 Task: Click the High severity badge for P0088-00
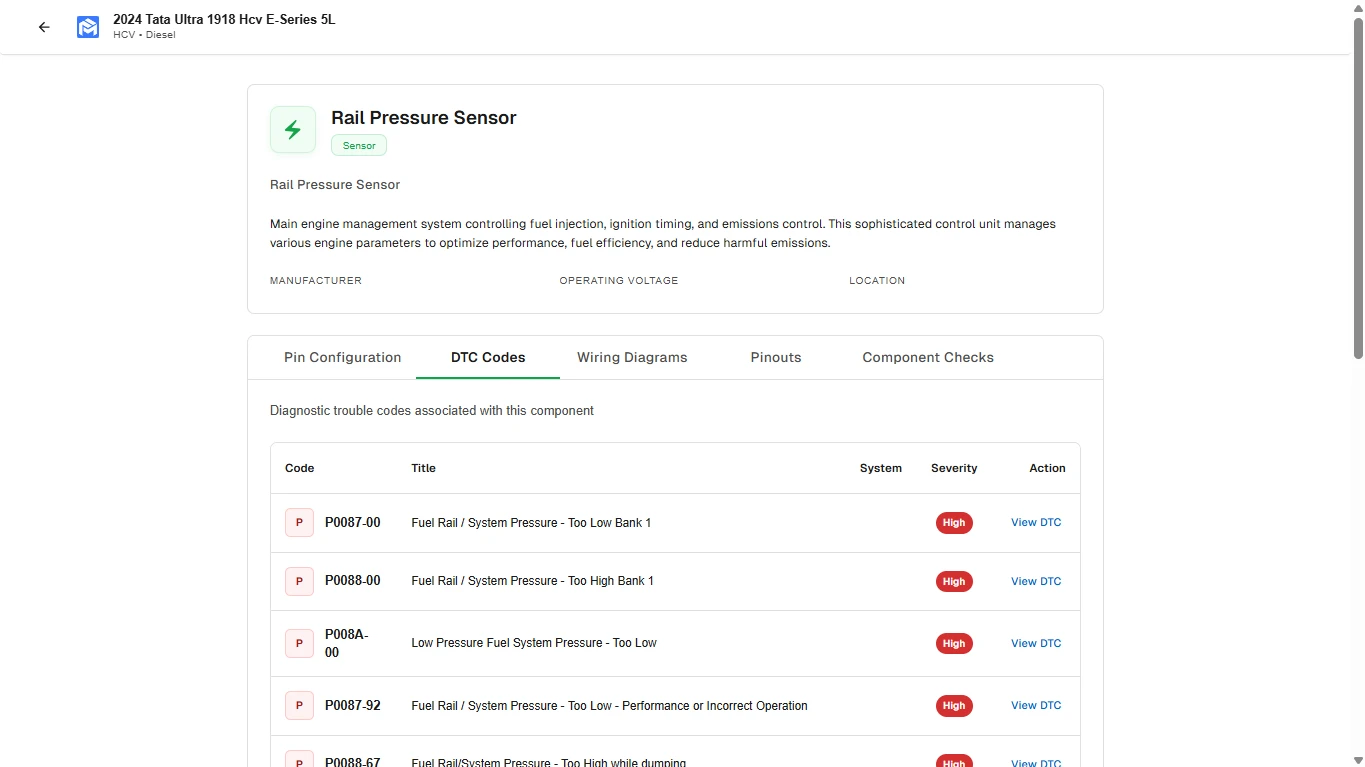(954, 581)
